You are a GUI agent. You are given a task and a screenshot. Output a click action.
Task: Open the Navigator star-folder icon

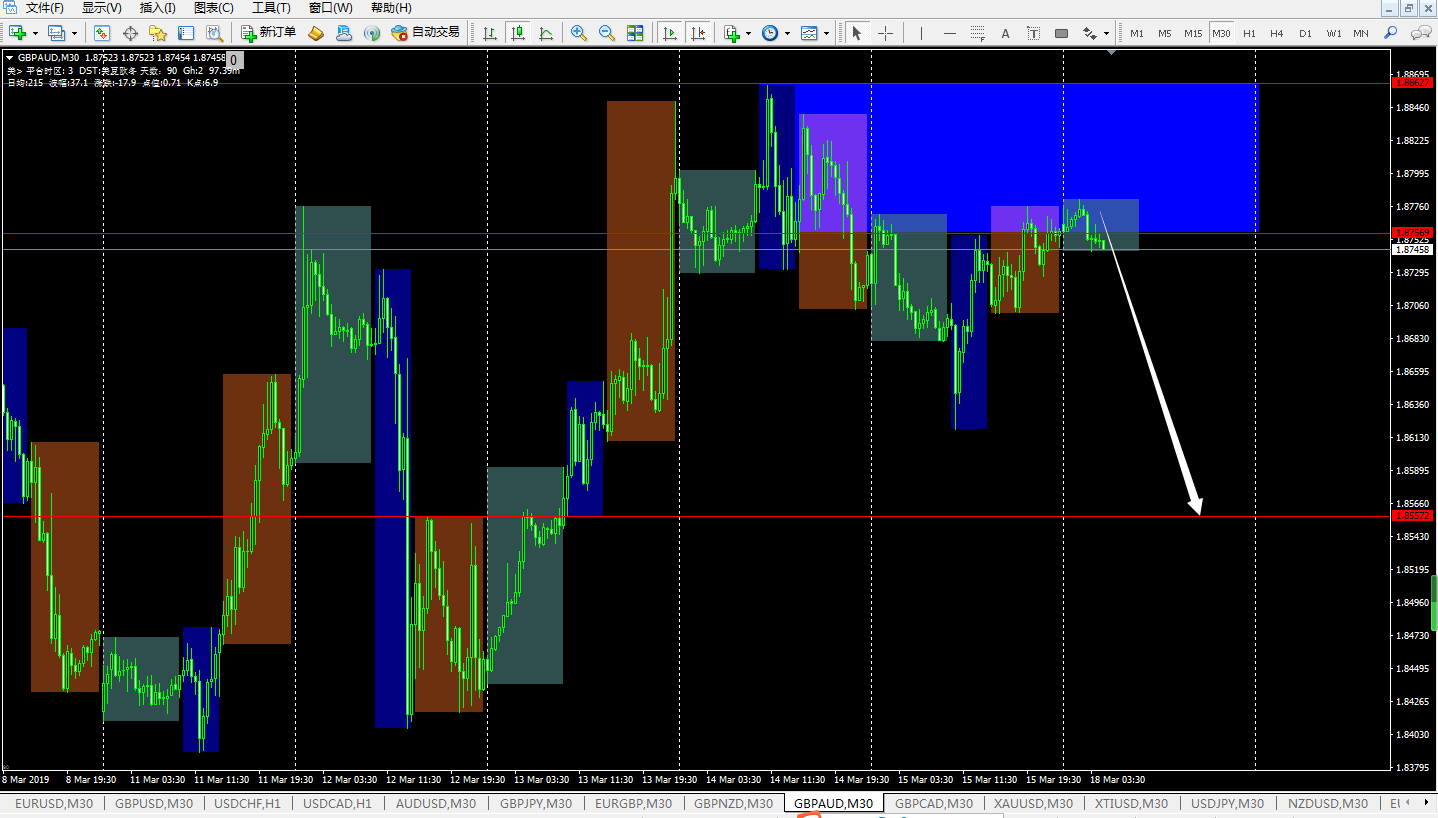pos(158,33)
